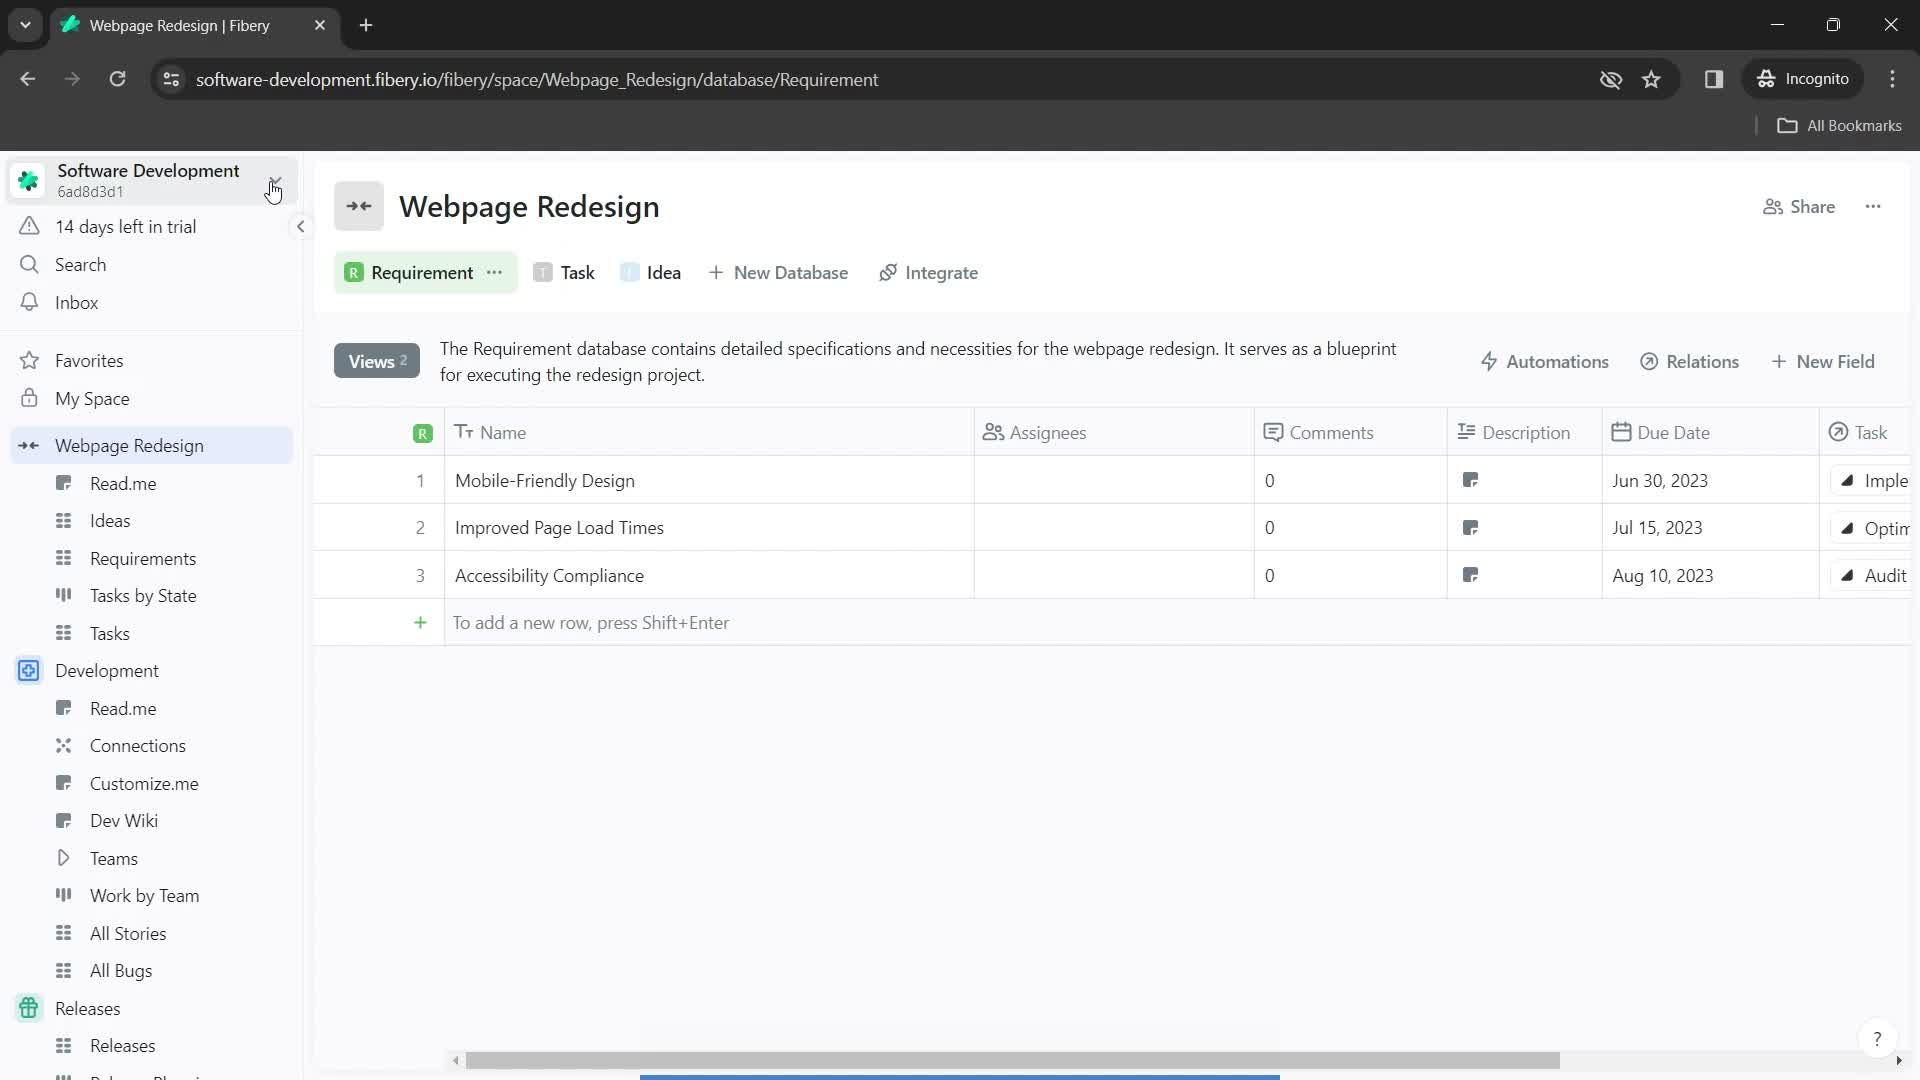Open Automations
Viewport: 1920px width, 1080px height.
(1544, 361)
